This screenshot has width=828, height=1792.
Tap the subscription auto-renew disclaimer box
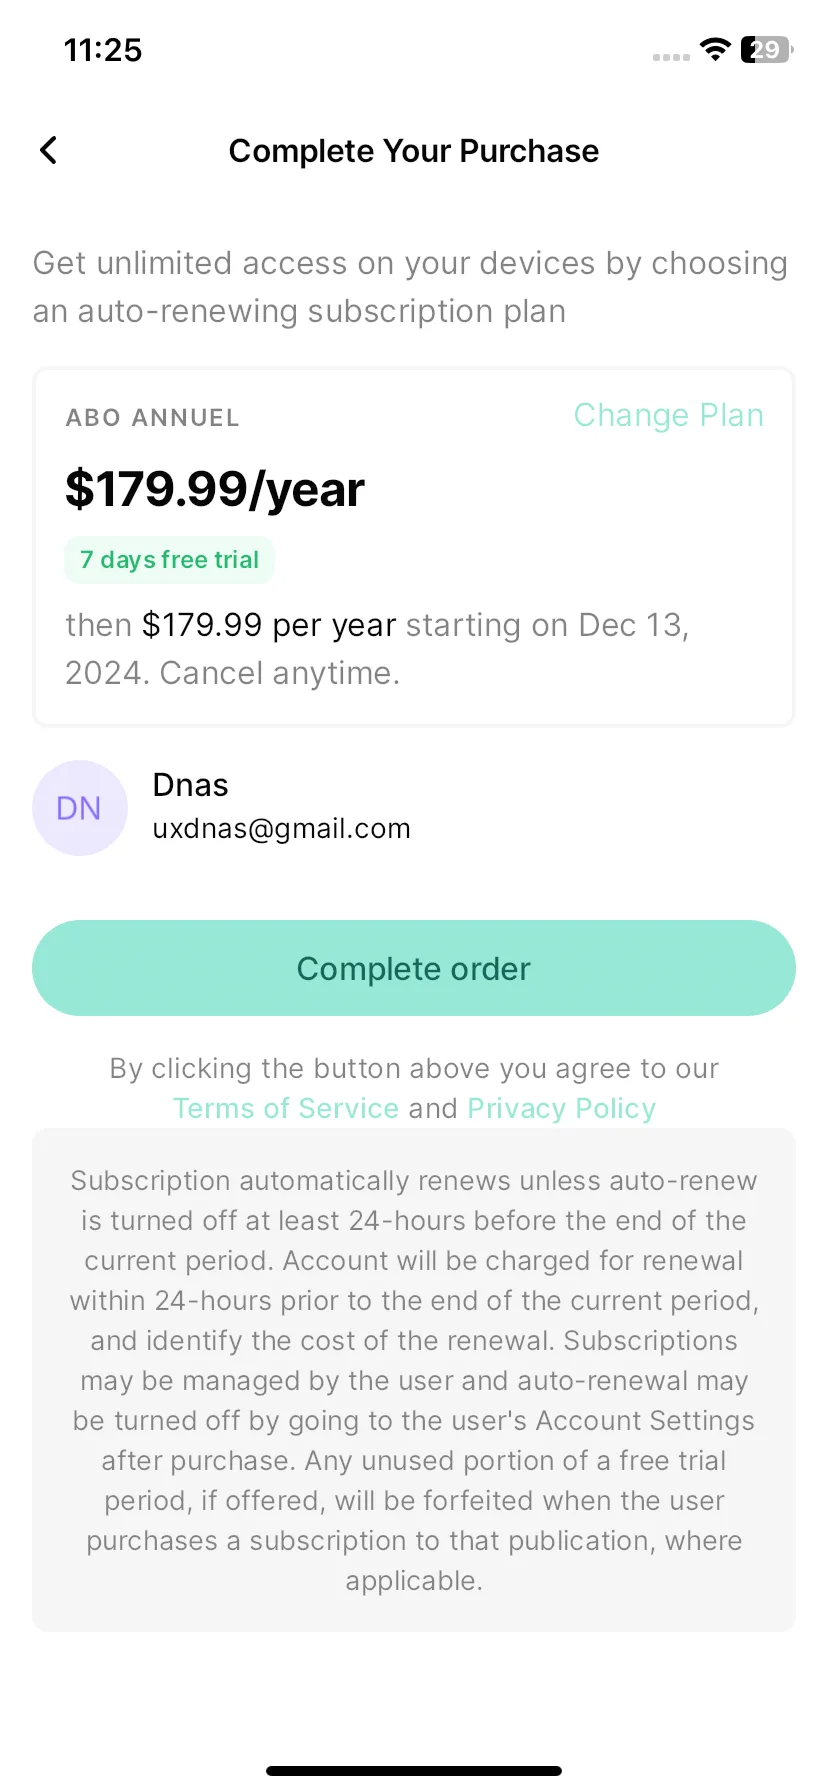point(414,1380)
